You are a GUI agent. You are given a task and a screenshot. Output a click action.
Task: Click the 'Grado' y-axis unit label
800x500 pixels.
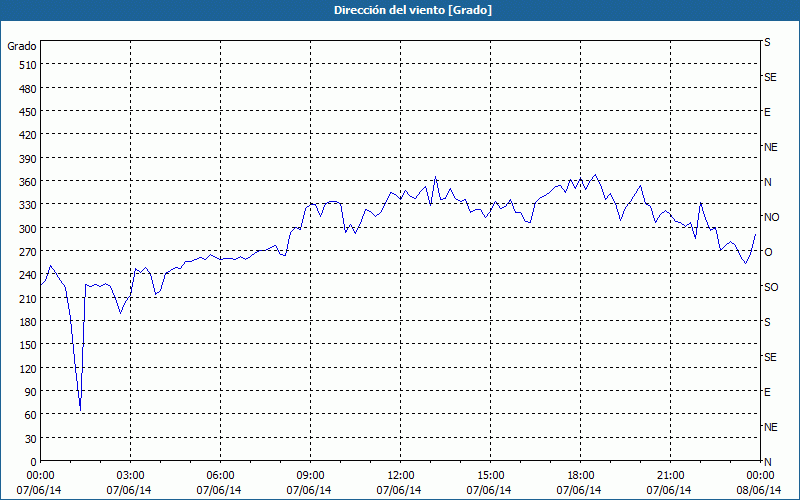(22, 46)
